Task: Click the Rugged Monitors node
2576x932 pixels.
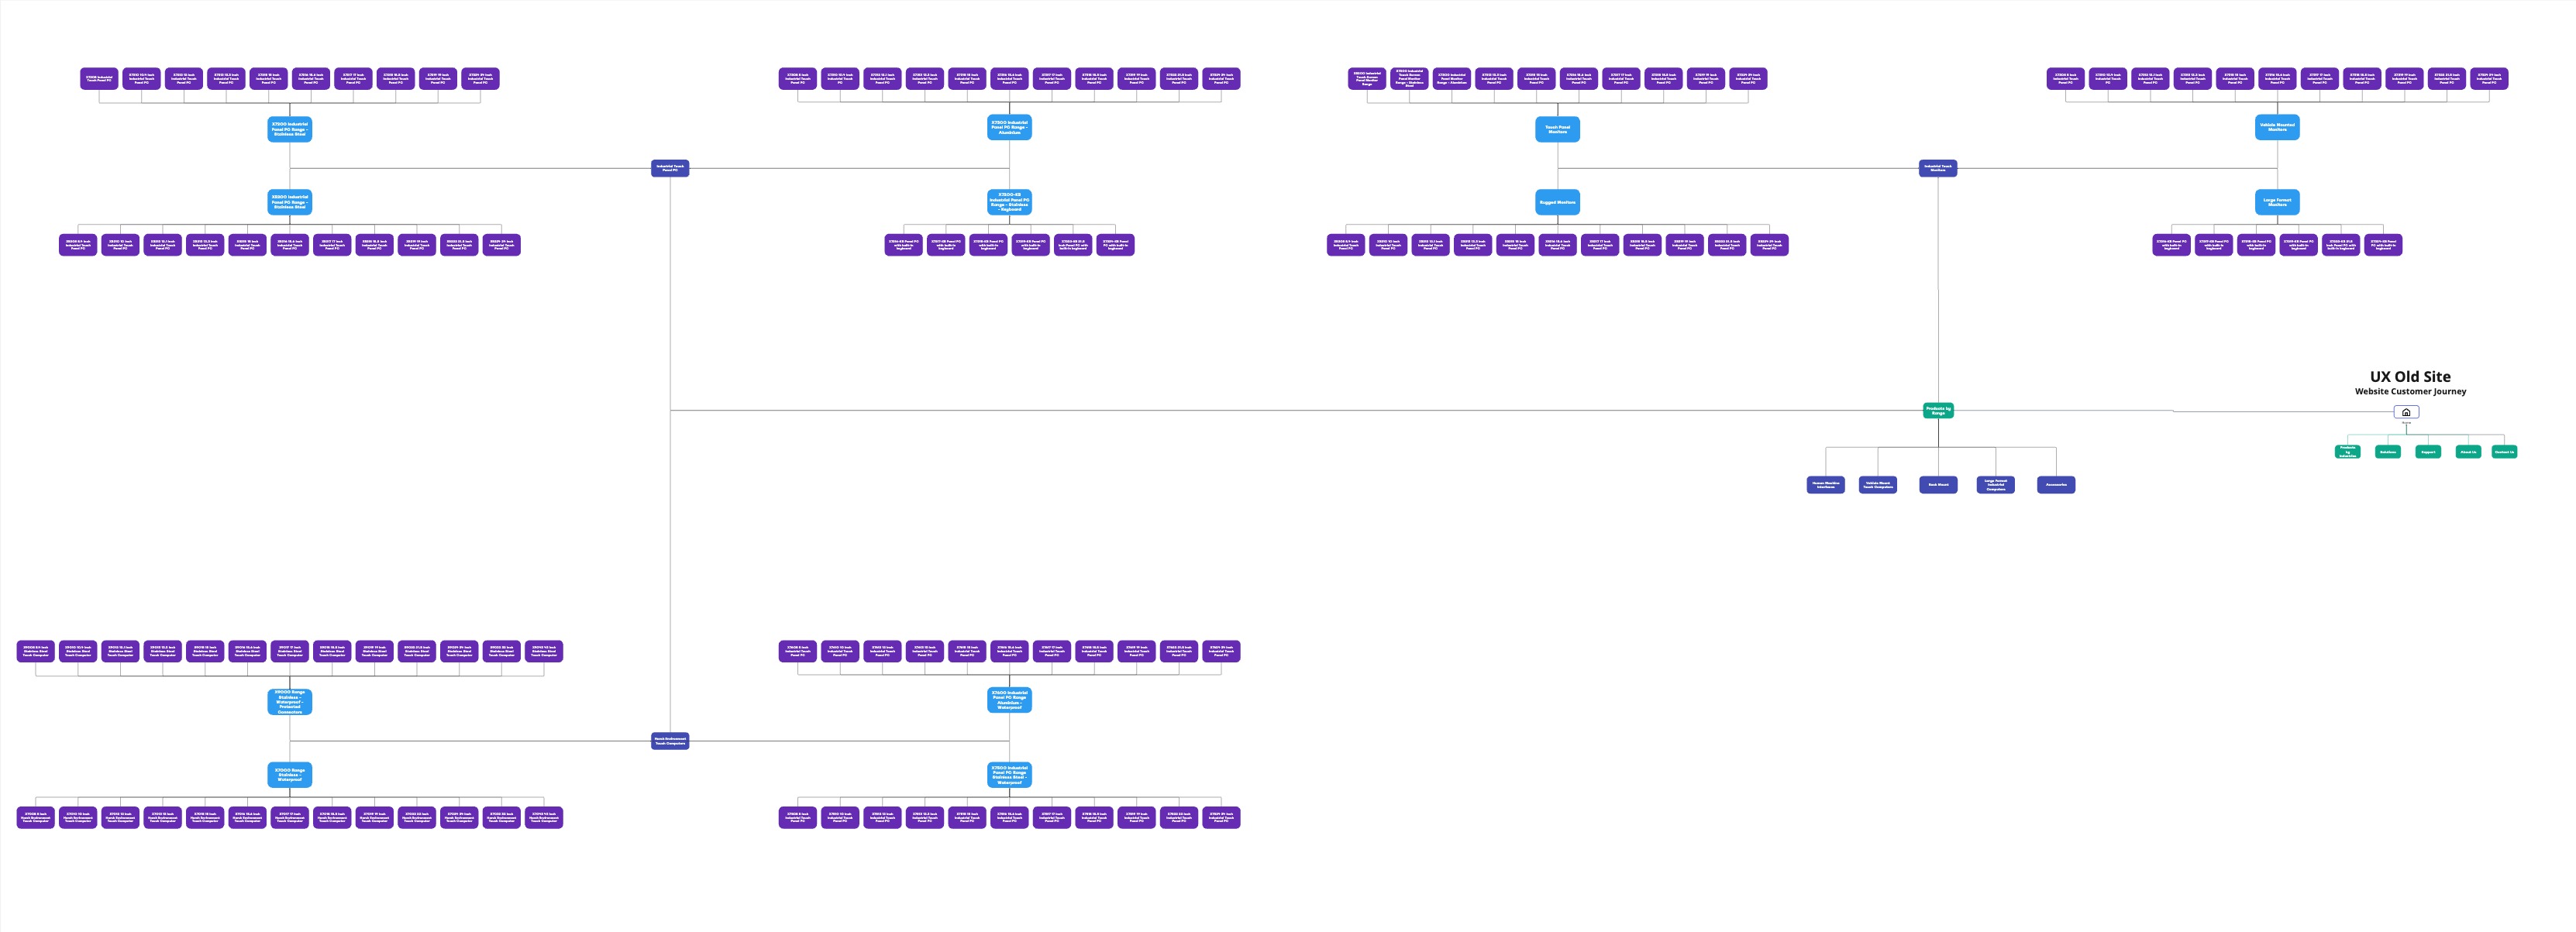Action: coord(1557,202)
